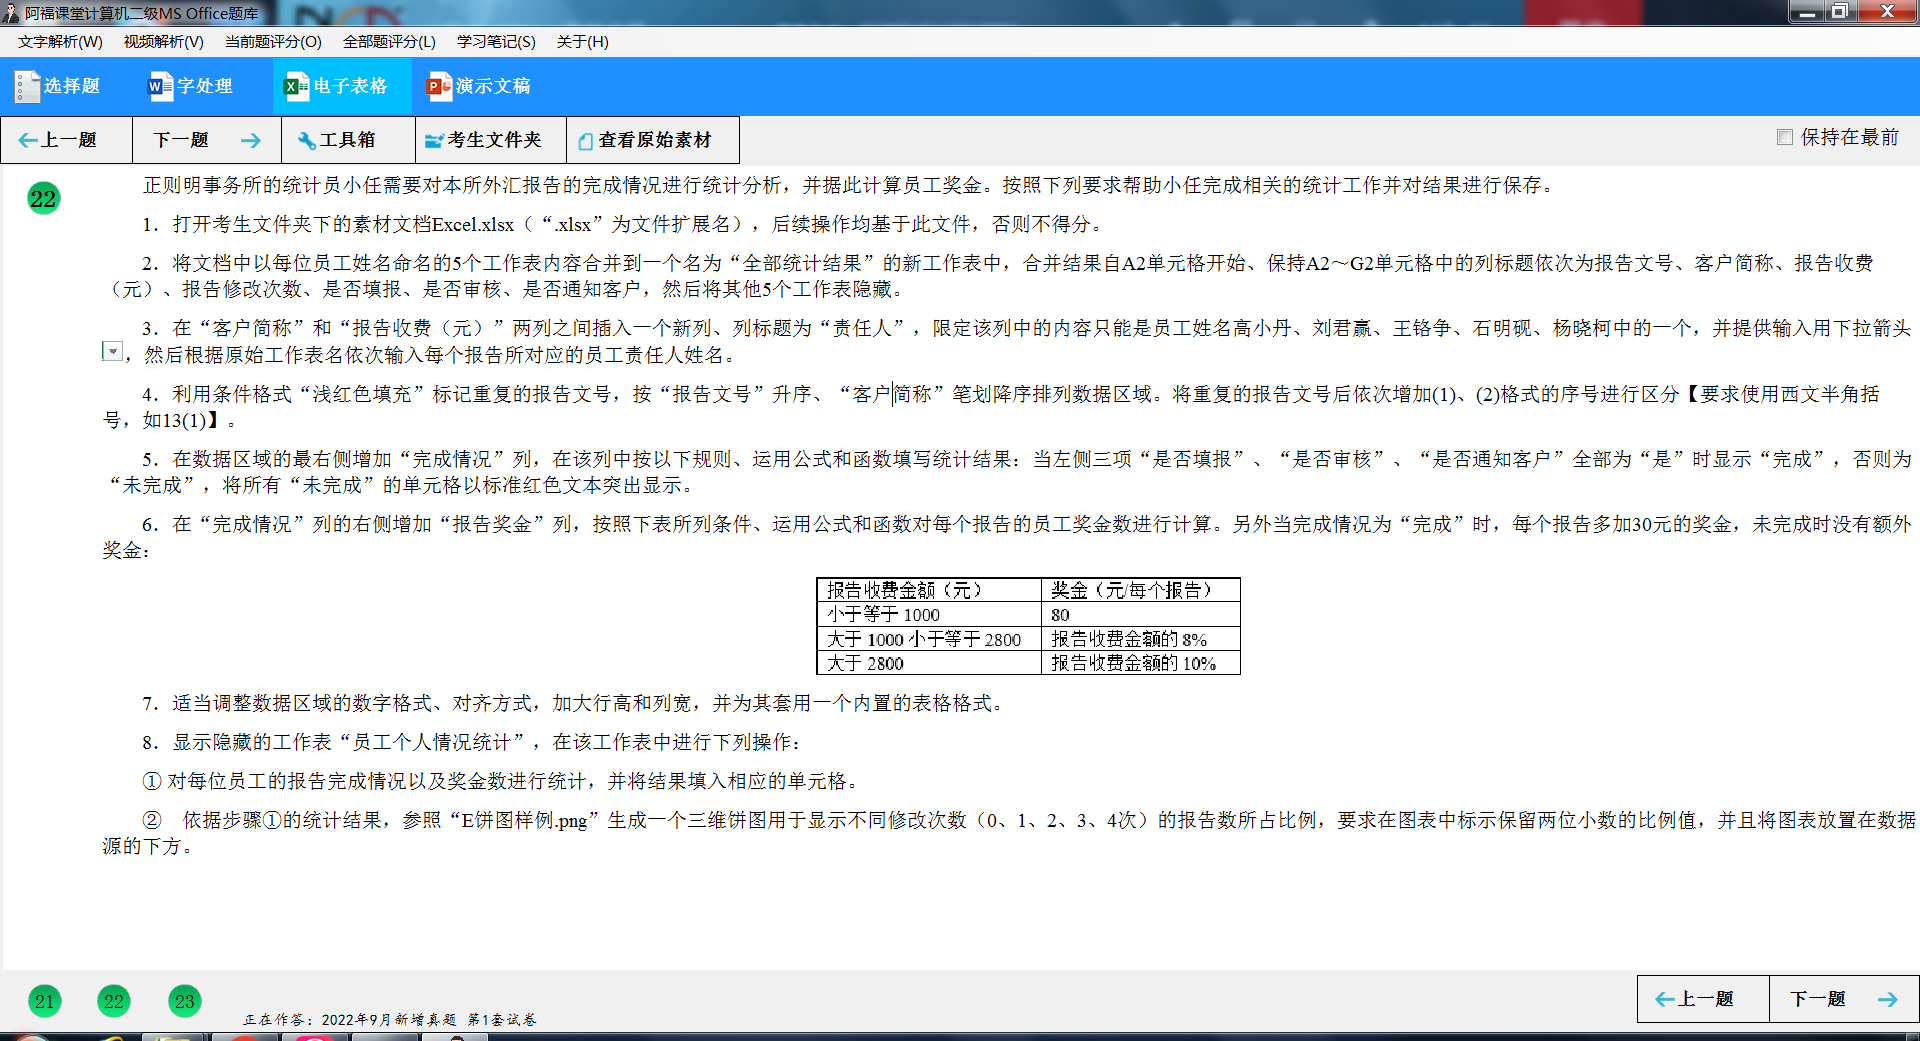Click bottom-right 下一题 arrow button
Viewport: 1920px width, 1041px height.
tap(1843, 999)
